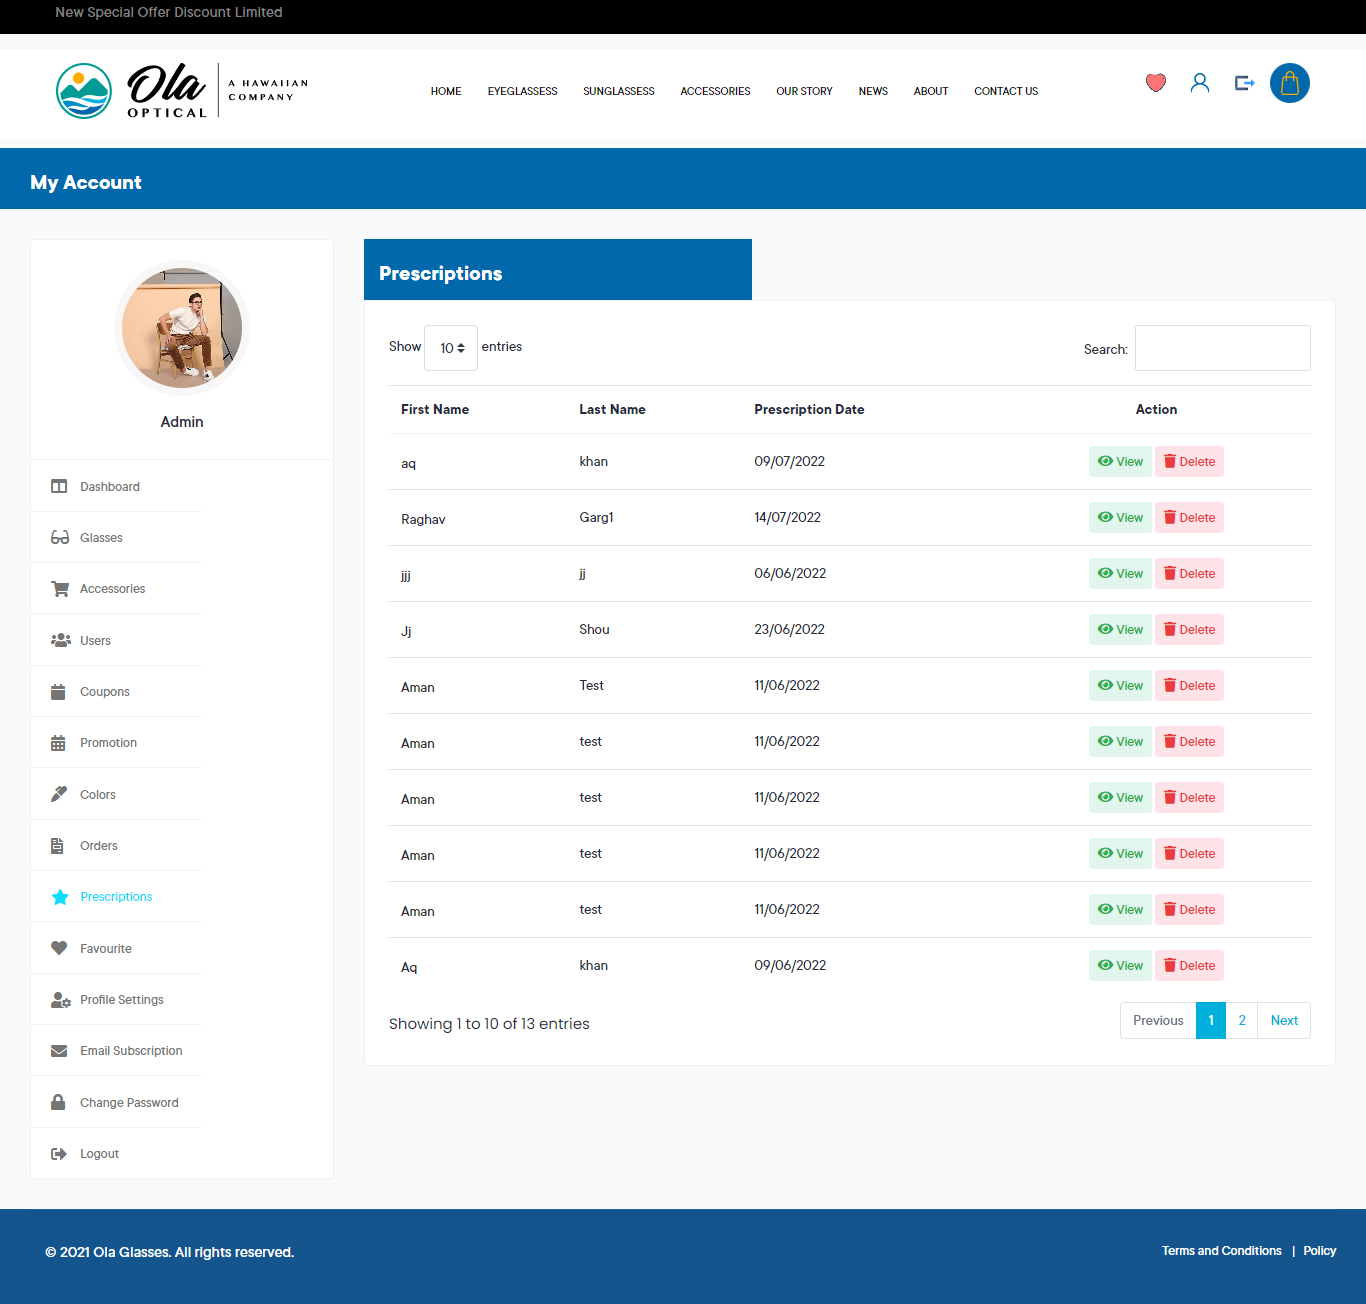This screenshot has height=1304, width=1366.
Task: Open the EYEGLASSES navigation menu
Action: (522, 91)
